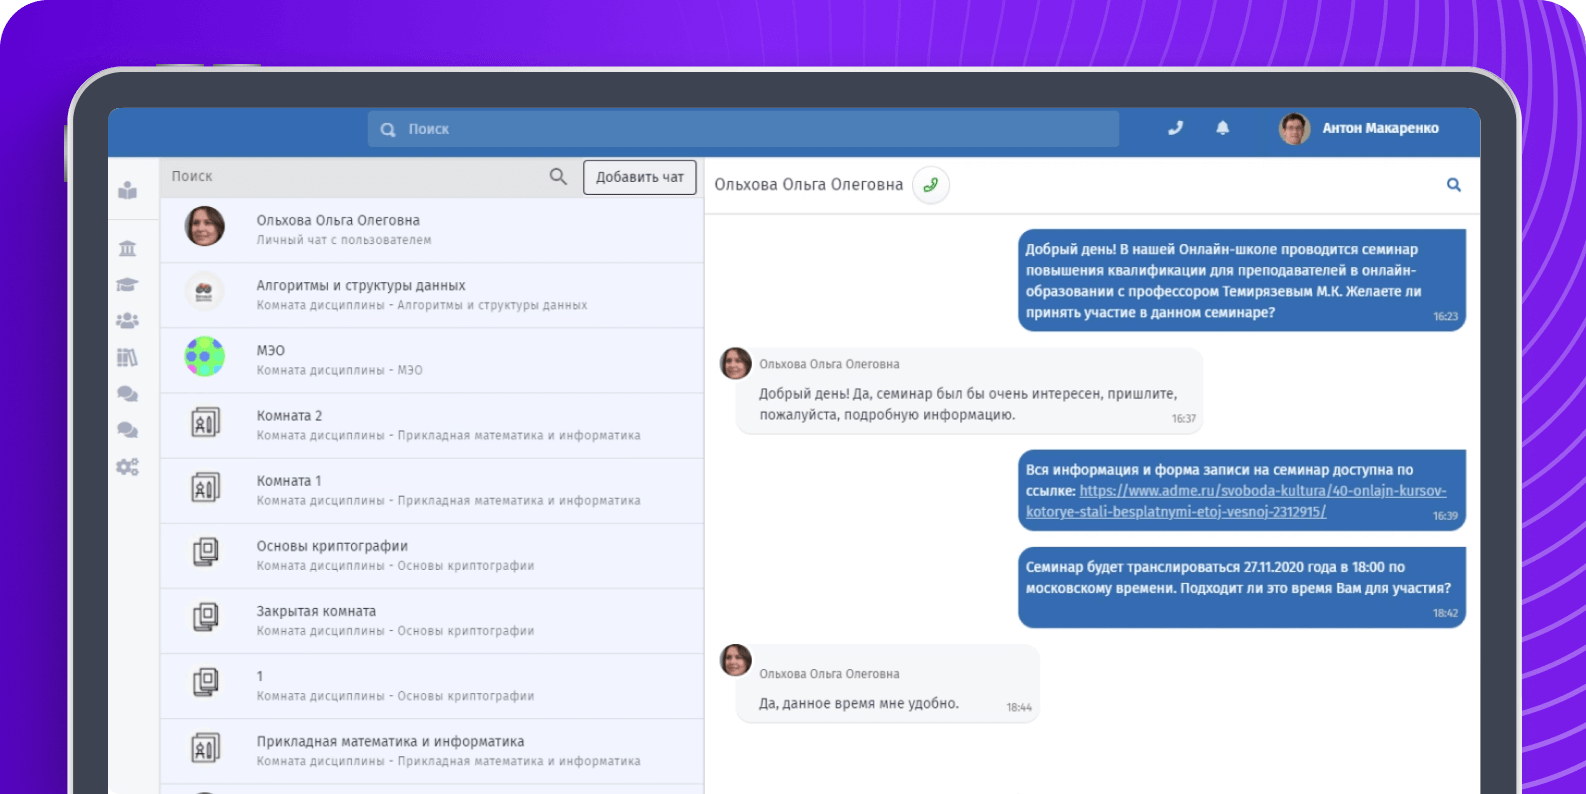The width and height of the screenshot is (1586, 794).
Task: Click the message sent at 16:23
Action: click(1242, 281)
